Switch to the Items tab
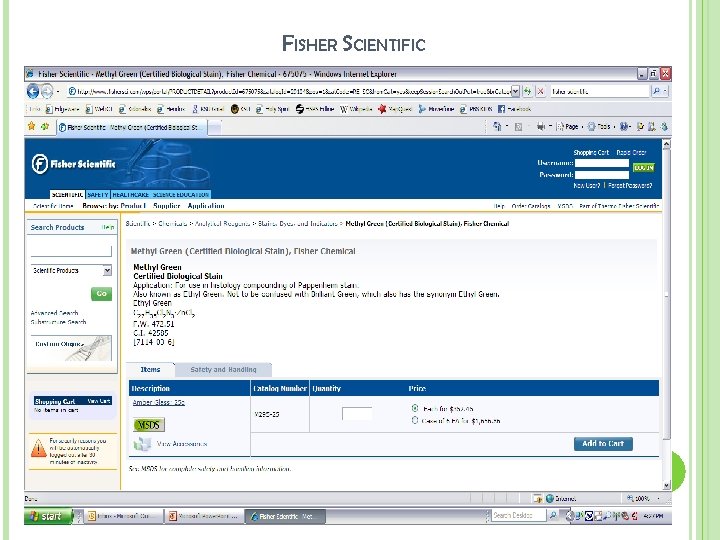 click(x=150, y=370)
